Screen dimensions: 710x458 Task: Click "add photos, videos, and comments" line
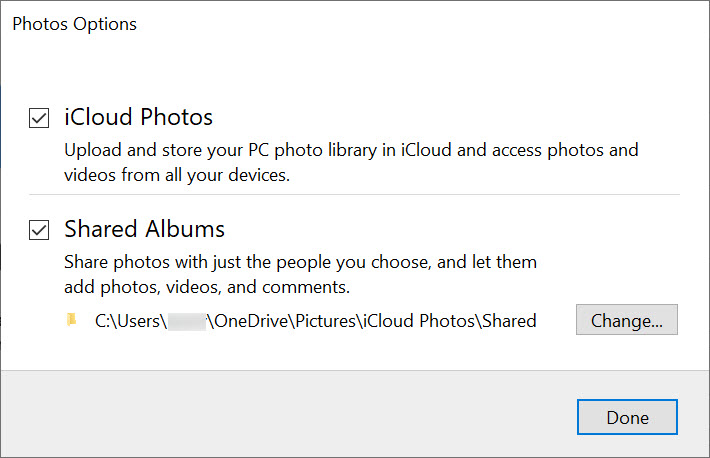click(x=206, y=287)
